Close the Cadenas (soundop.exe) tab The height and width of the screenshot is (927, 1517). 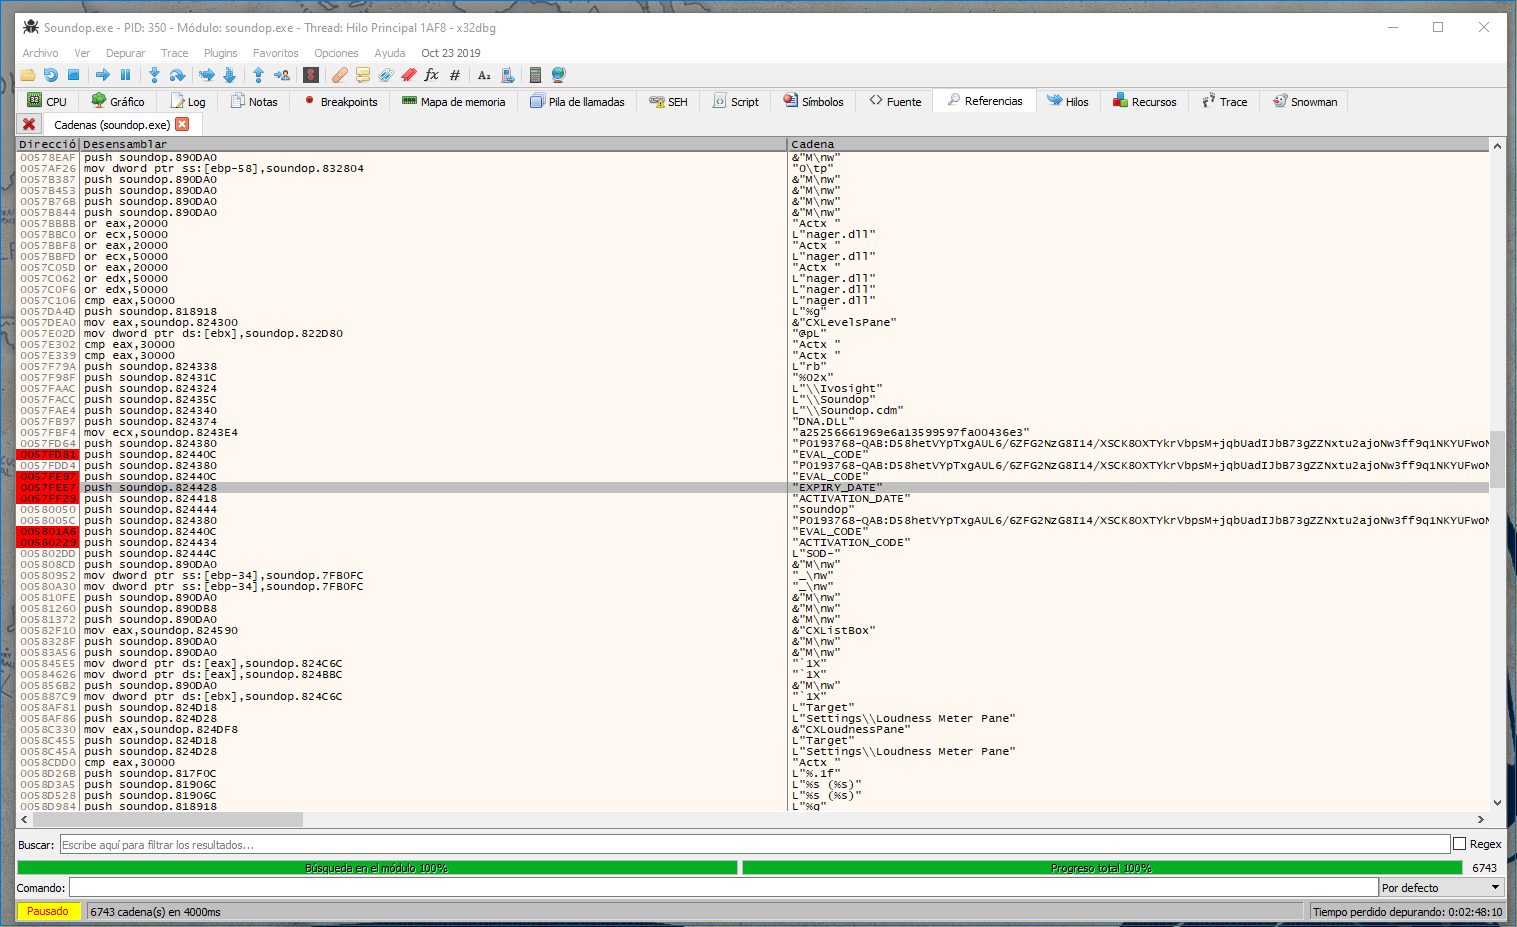point(182,124)
